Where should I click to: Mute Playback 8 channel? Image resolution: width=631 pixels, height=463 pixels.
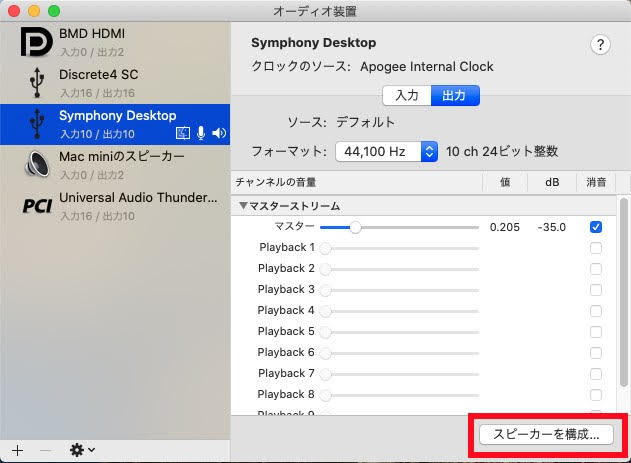point(596,395)
